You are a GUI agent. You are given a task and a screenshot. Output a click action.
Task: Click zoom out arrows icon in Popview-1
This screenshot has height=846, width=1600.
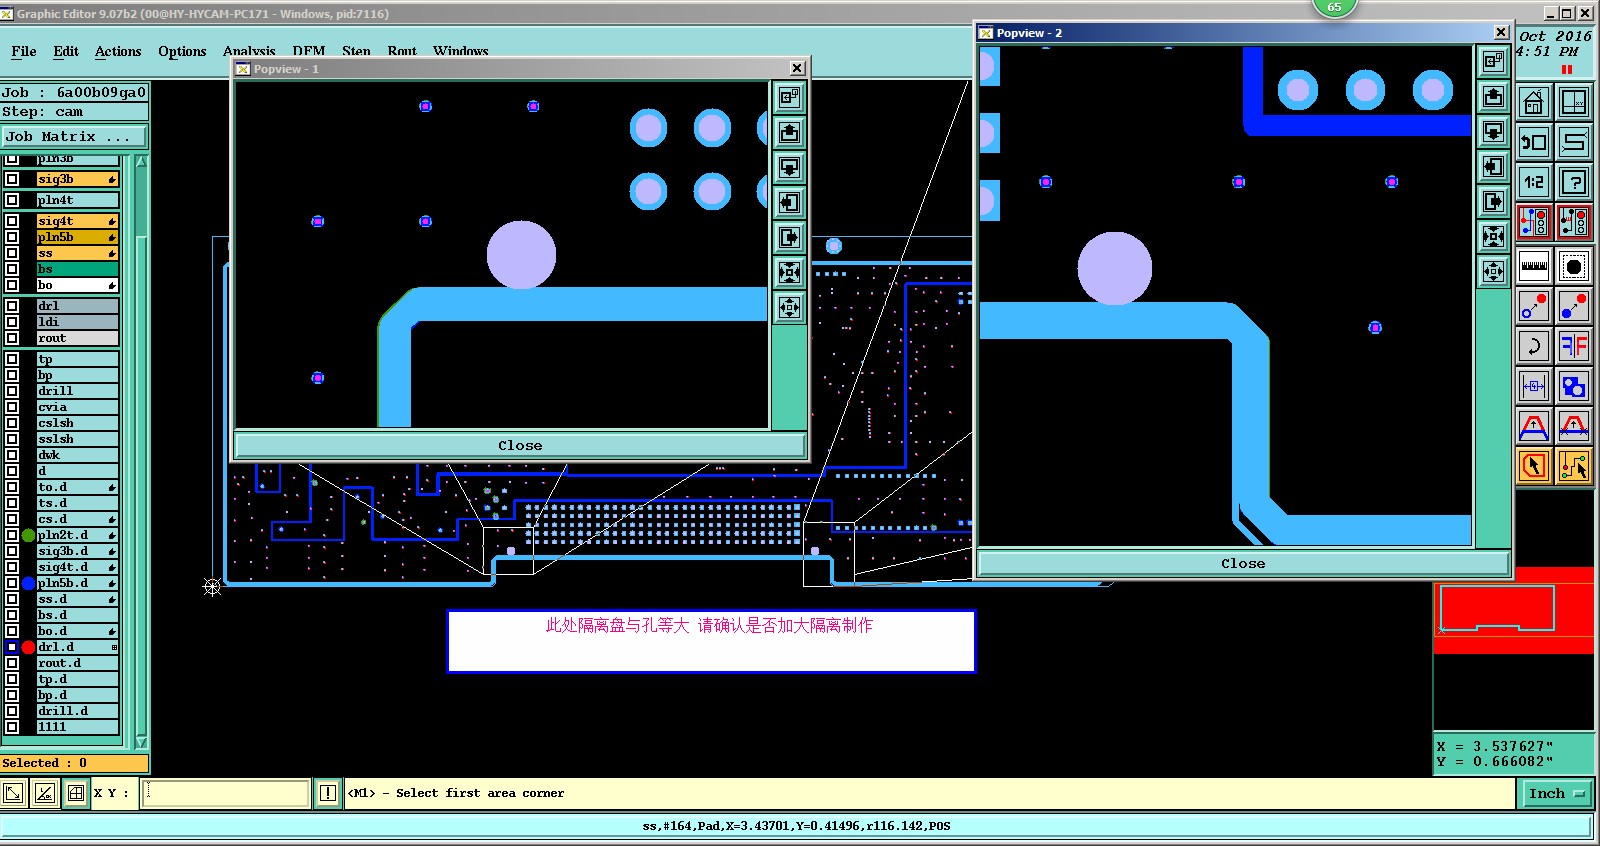(x=789, y=307)
